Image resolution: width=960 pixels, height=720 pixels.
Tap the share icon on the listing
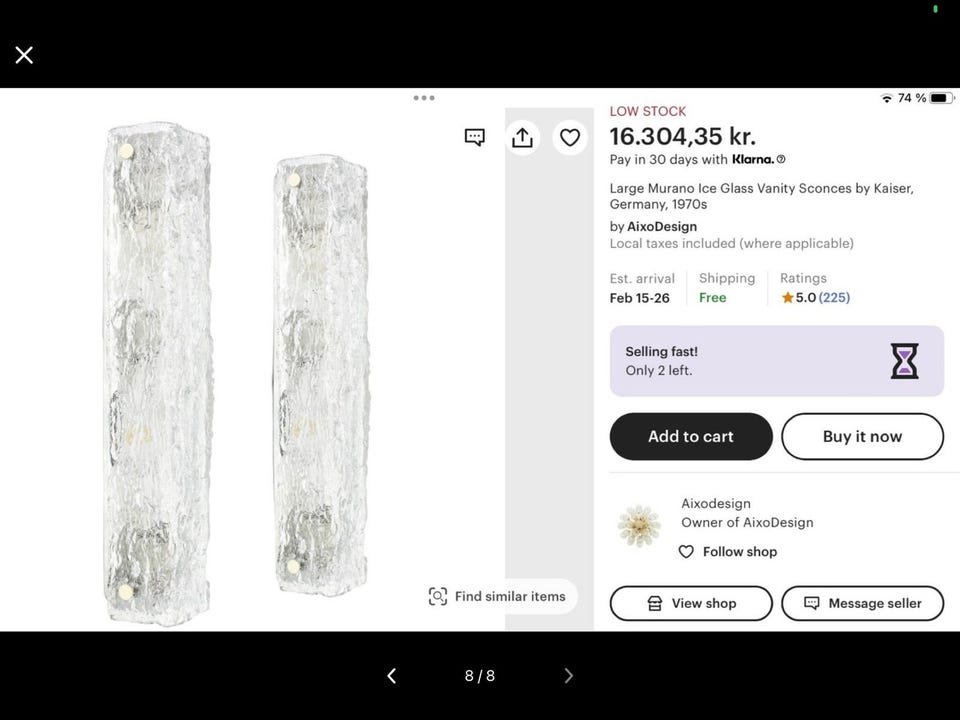coord(522,138)
